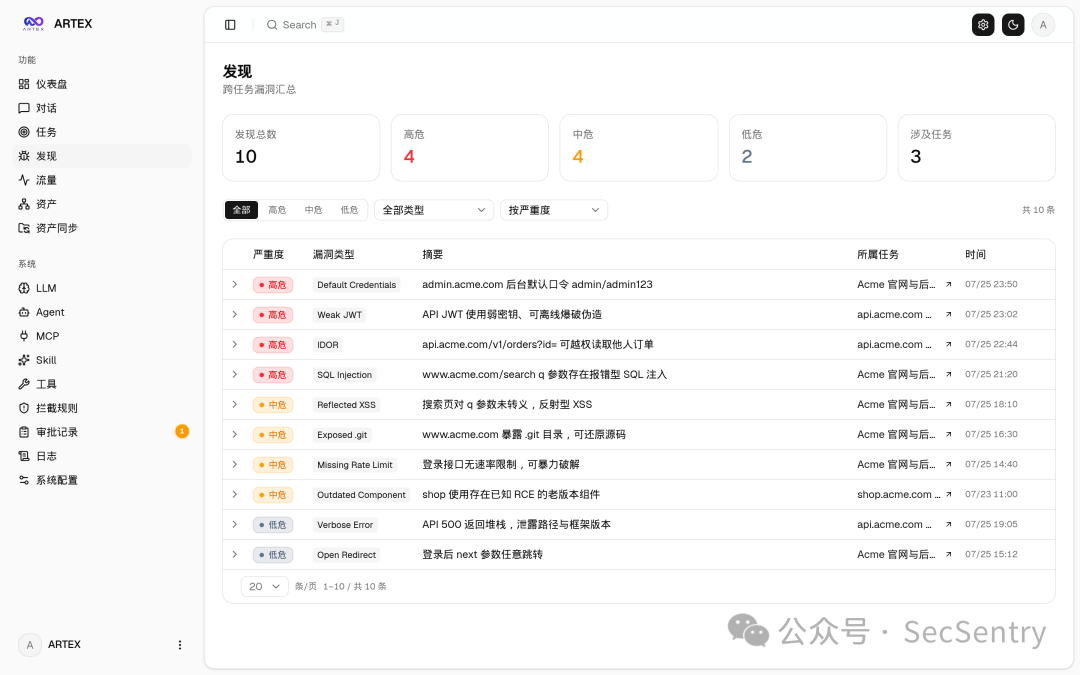1080x675 pixels.
Task: Switch to dark mode moon icon
Action: (x=1012, y=25)
